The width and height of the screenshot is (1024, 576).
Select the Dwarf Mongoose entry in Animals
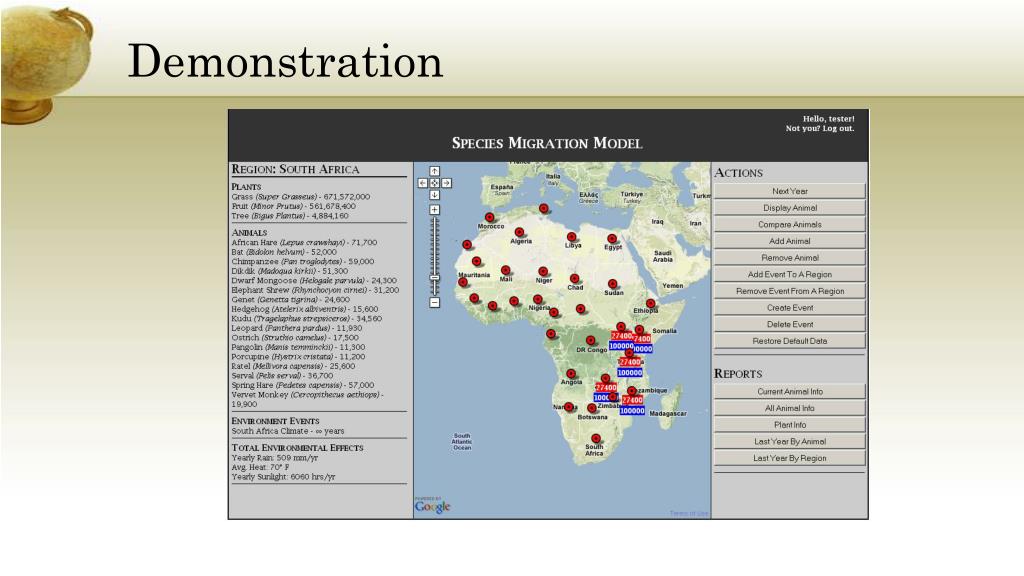click(313, 280)
